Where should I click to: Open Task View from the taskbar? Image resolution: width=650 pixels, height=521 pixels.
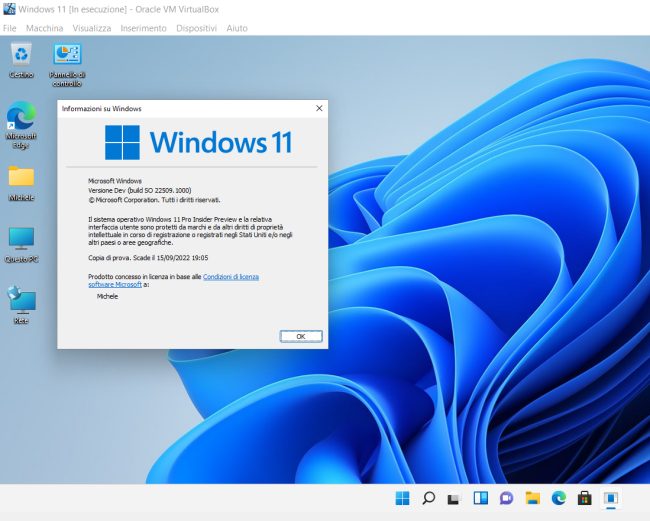point(454,498)
